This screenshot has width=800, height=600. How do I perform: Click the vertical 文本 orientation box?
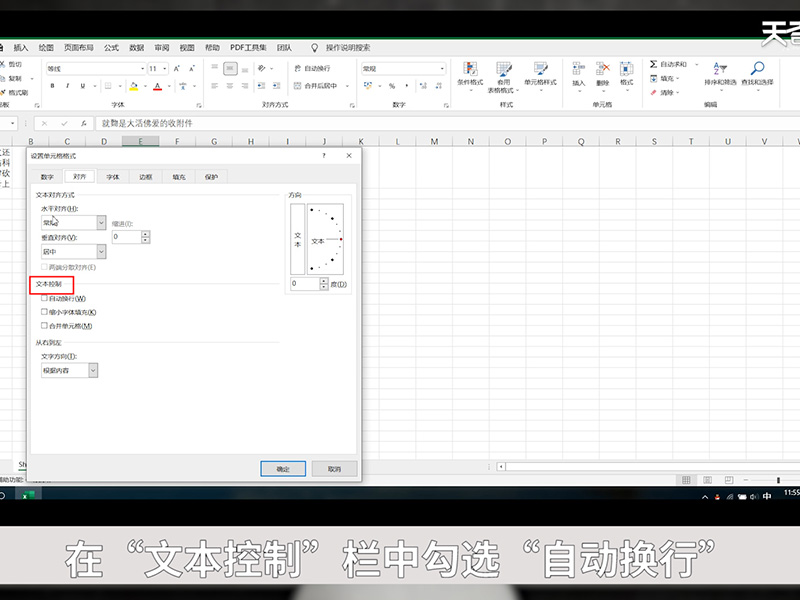(297, 239)
